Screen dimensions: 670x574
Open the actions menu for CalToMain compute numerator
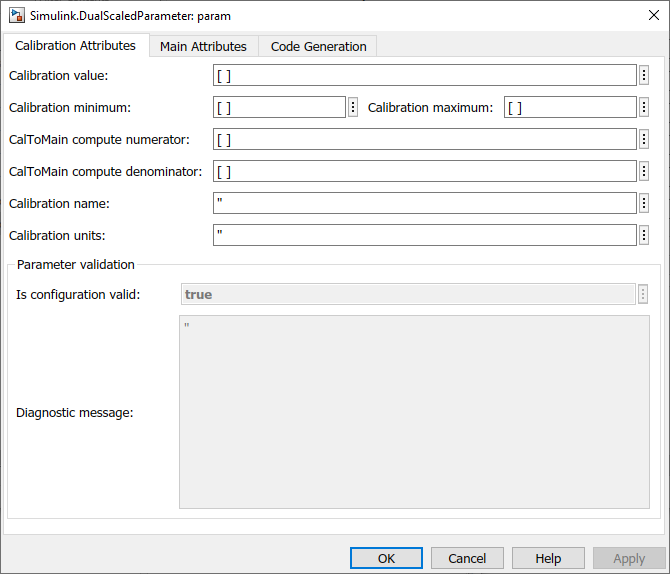(644, 140)
